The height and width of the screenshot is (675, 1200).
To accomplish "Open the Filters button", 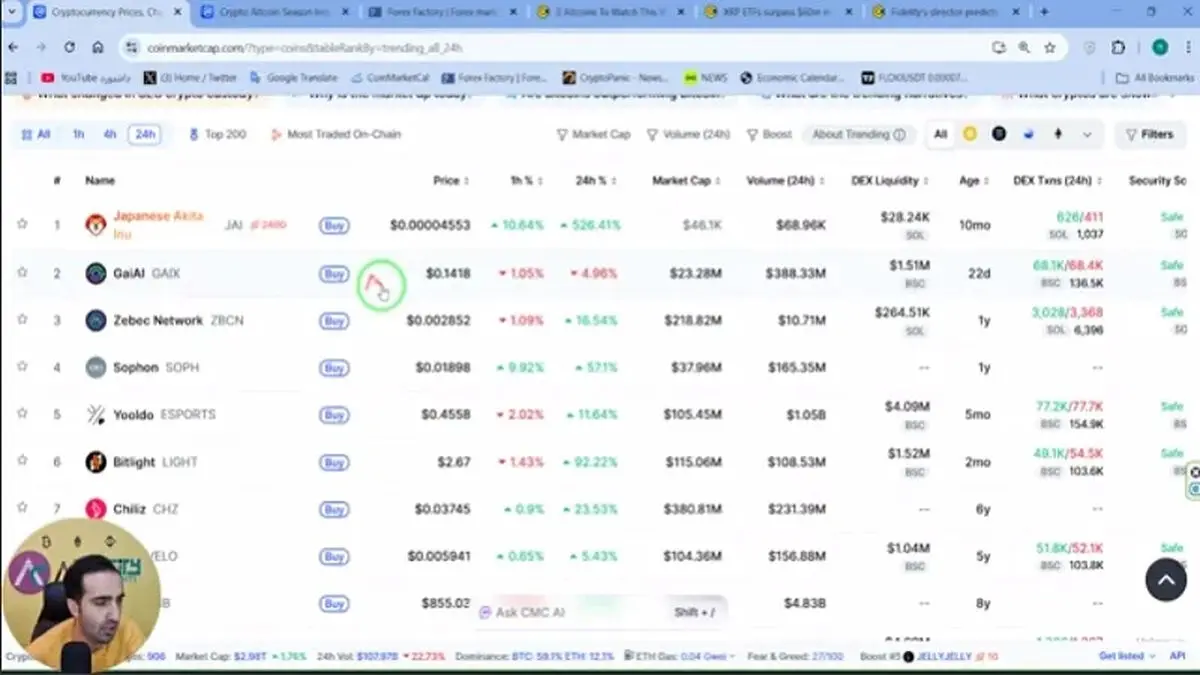I will pos(1150,134).
